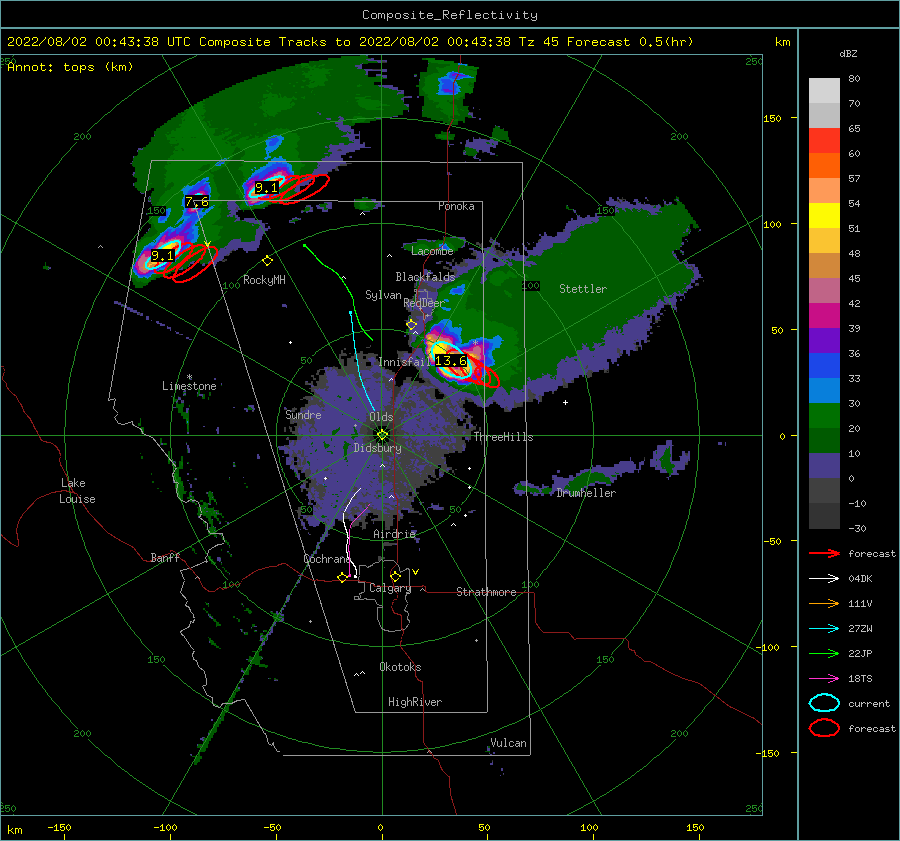This screenshot has height=841, width=900.
Task: Click the HighRiver city label
Action: 415,702
